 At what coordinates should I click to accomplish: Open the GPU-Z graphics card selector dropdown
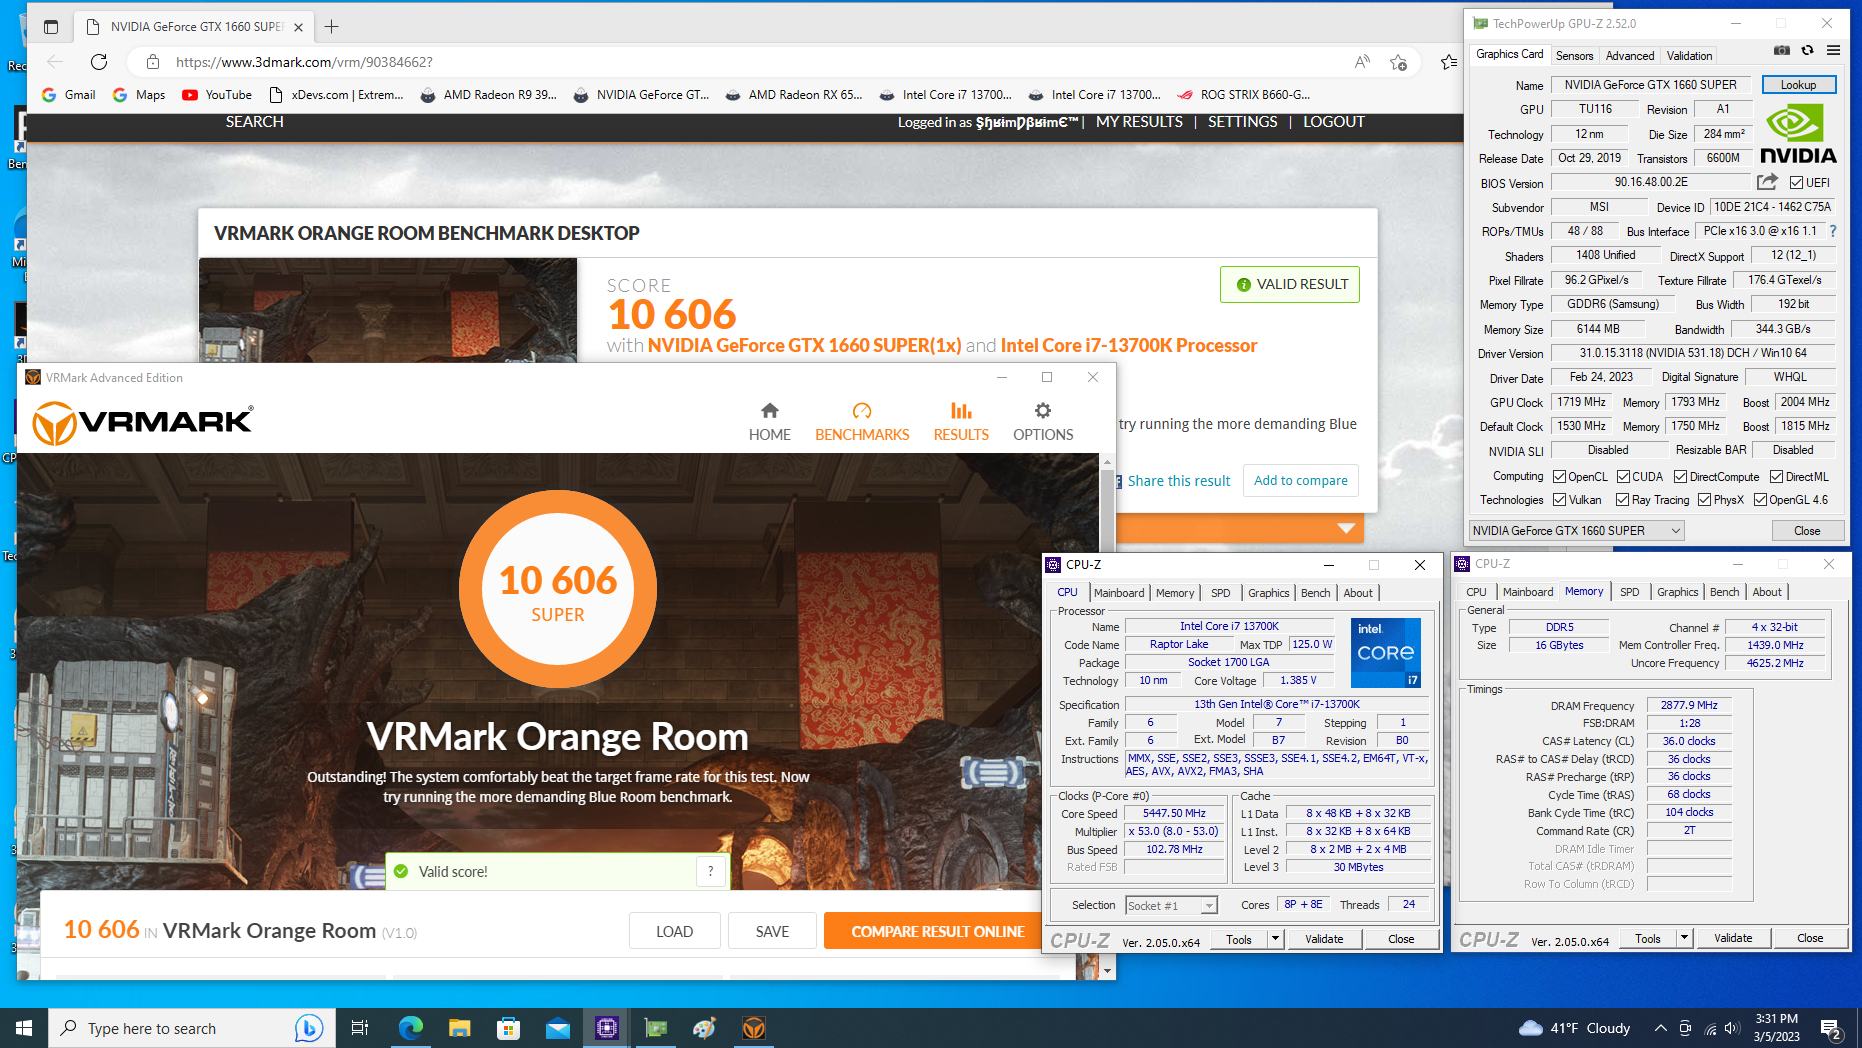click(x=1576, y=531)
